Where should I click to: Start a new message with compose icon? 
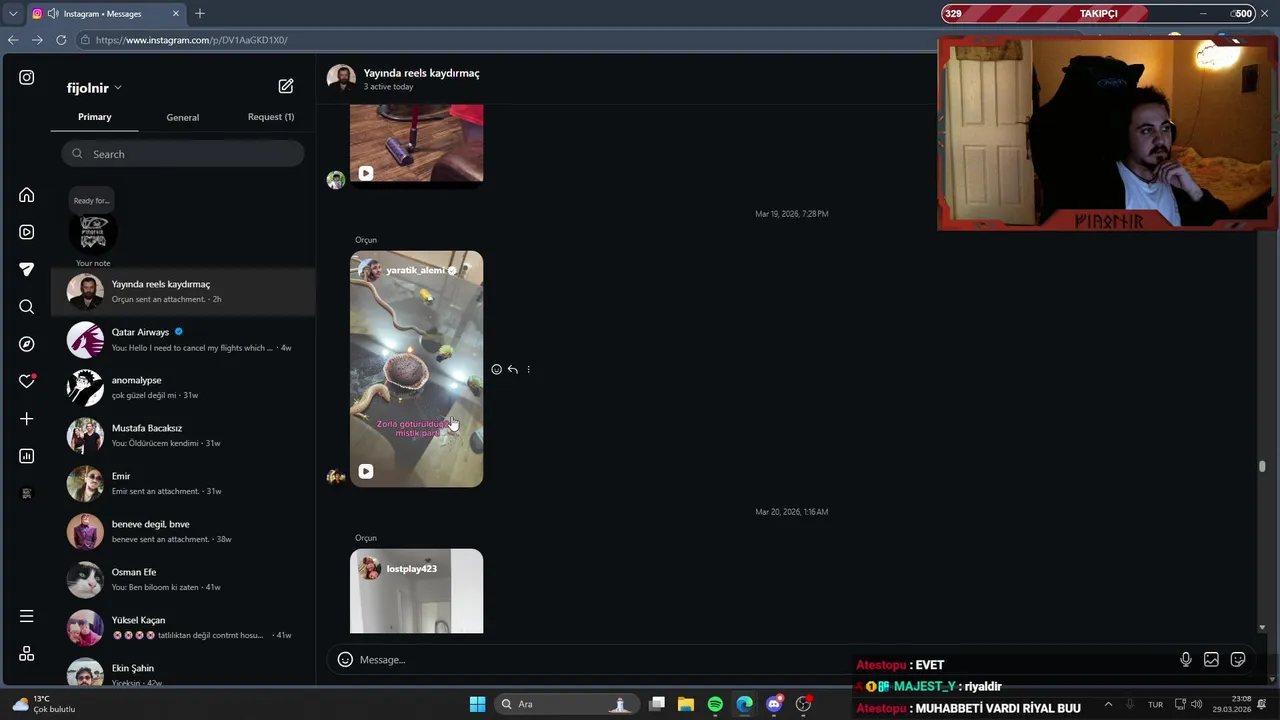point(286,87)
